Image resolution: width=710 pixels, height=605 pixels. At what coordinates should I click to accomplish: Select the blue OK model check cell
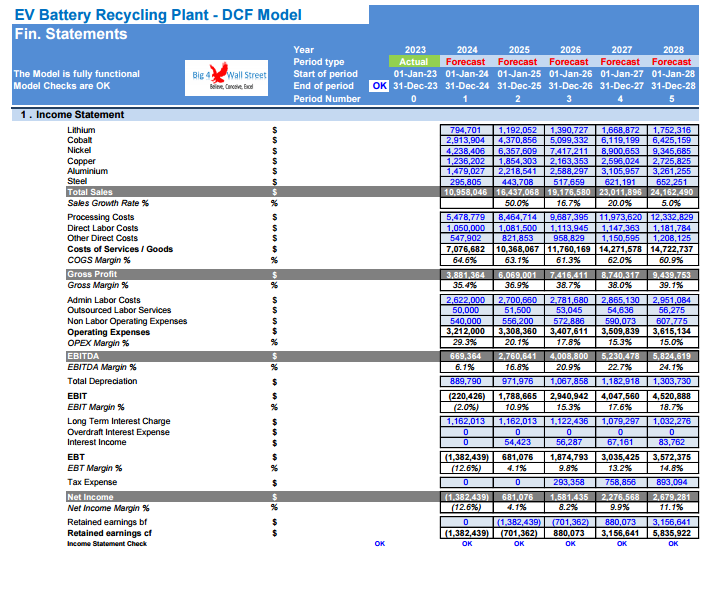pos(379,86)
